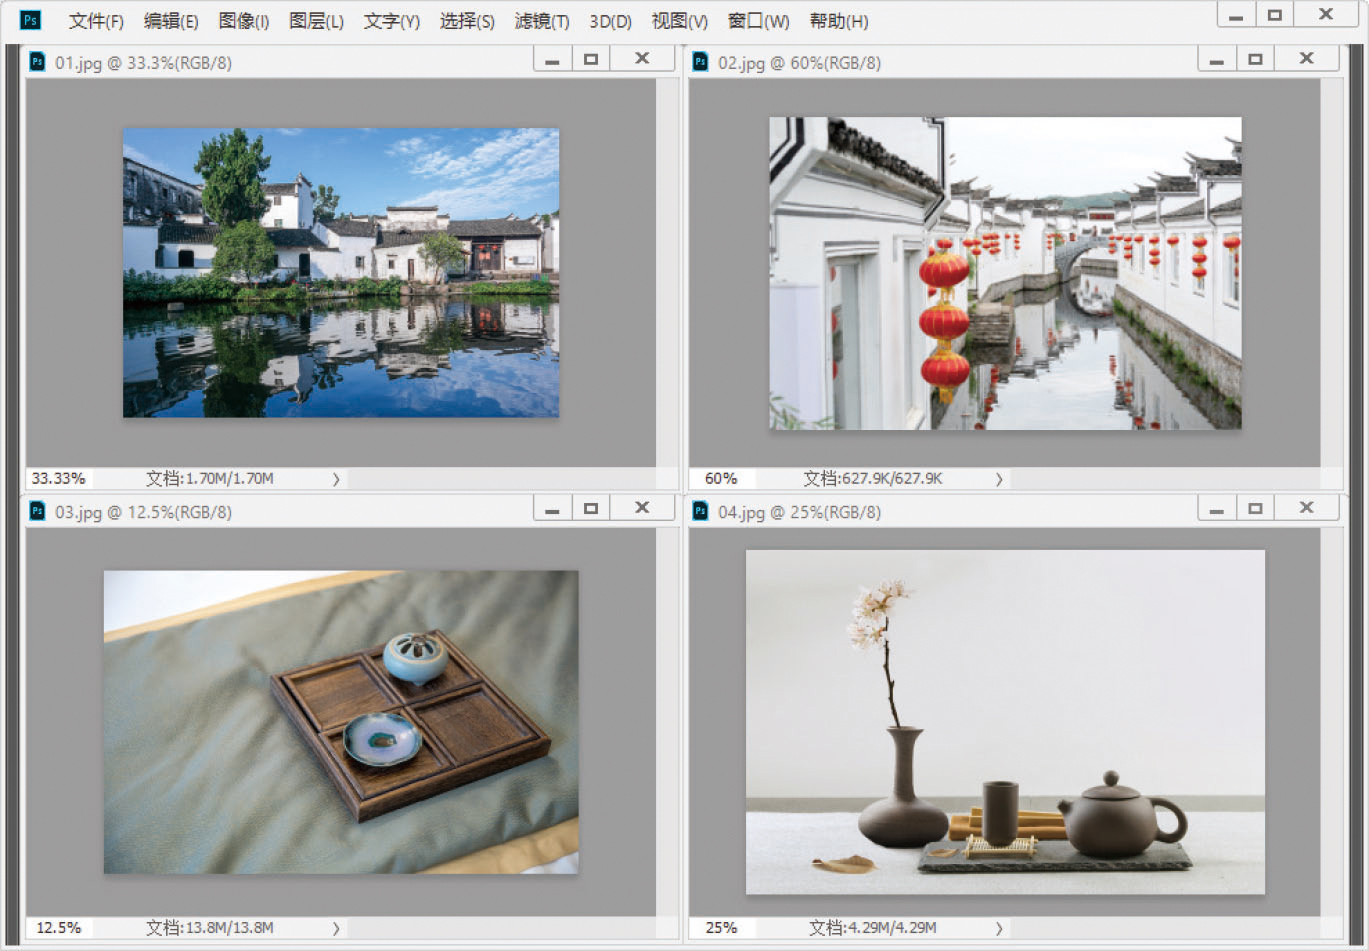The width and height of the screenshot is (1369, 951).
Task: Click the Ps document icon of 03.jpg window
Action: 38,511
